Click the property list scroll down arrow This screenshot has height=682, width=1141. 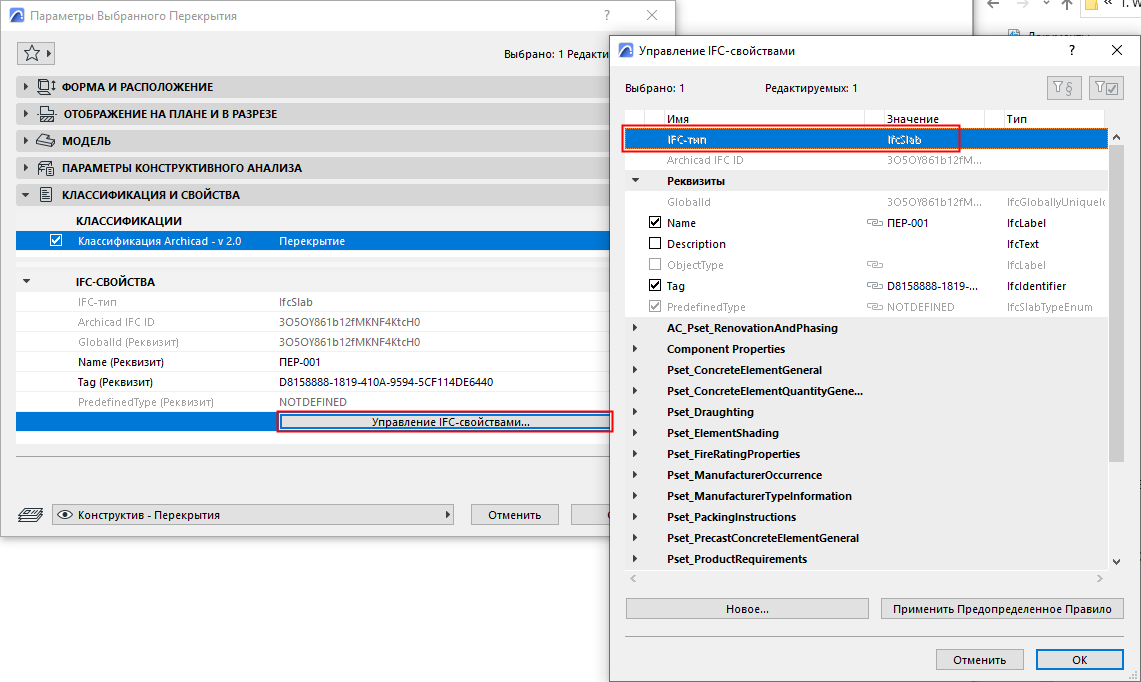click(x=1116, y=561)
